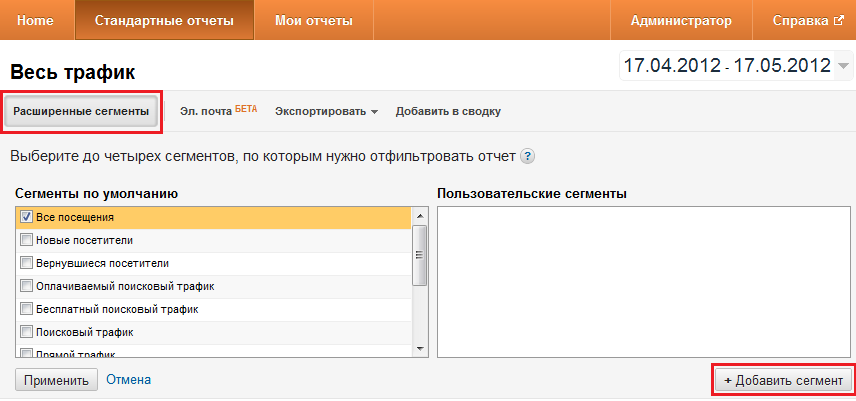Click segments list scrollbar up arrow
The height and width of the screenshot is (401, 856).
[x=420, y=216]
